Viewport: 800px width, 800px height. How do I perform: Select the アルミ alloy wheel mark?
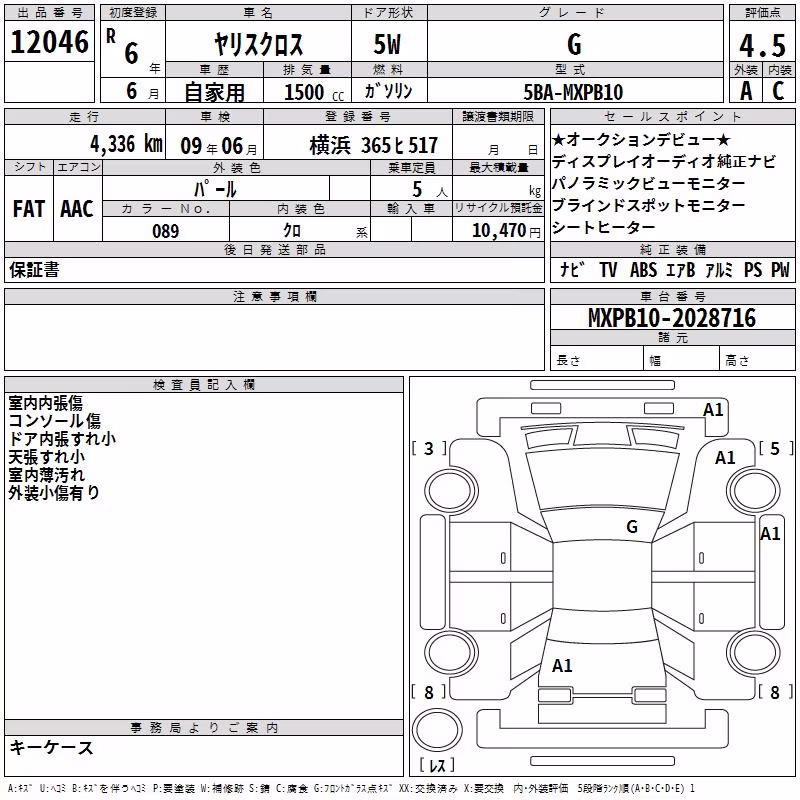[719, 269]
